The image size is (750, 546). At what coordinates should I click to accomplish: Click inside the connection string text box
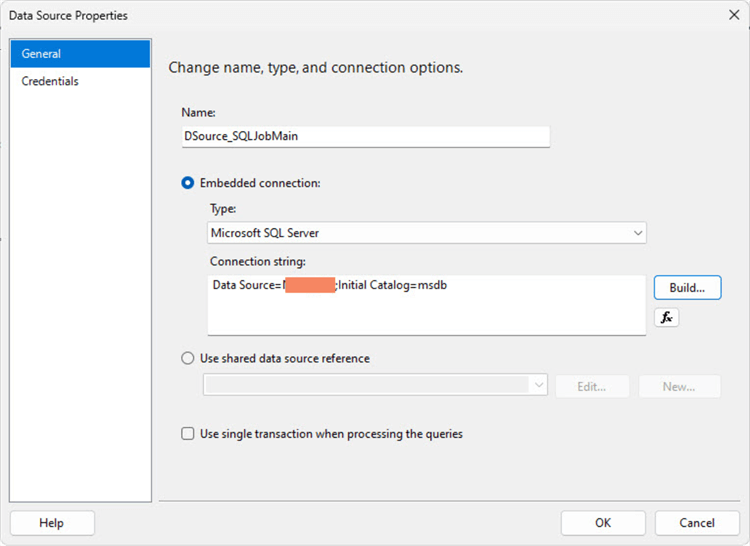426,310
